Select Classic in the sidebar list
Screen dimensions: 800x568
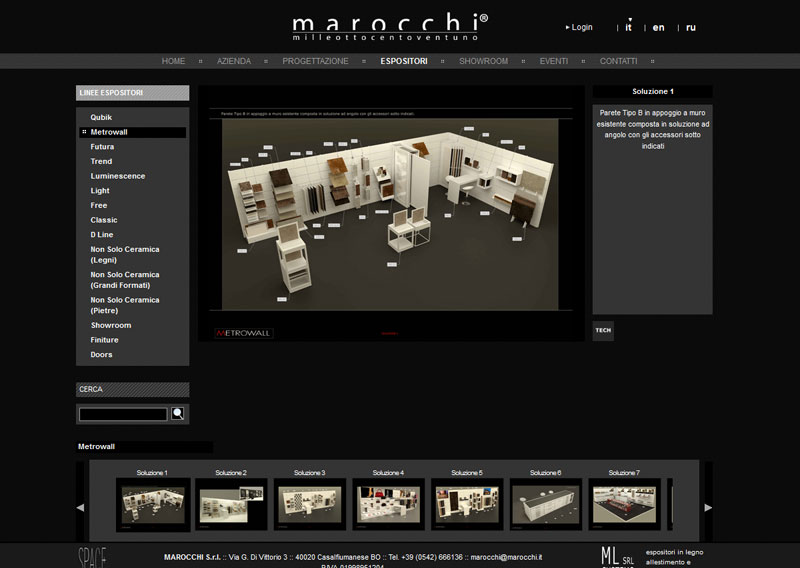[104, 220]
